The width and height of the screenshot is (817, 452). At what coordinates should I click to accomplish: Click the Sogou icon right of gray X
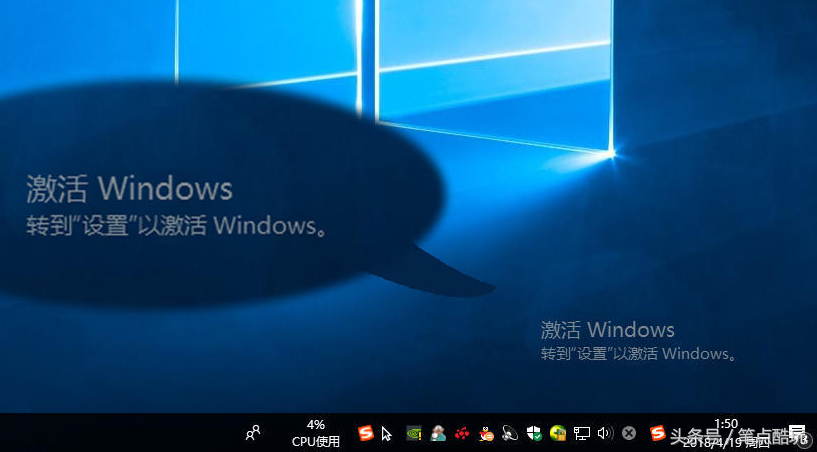[657, 433]
